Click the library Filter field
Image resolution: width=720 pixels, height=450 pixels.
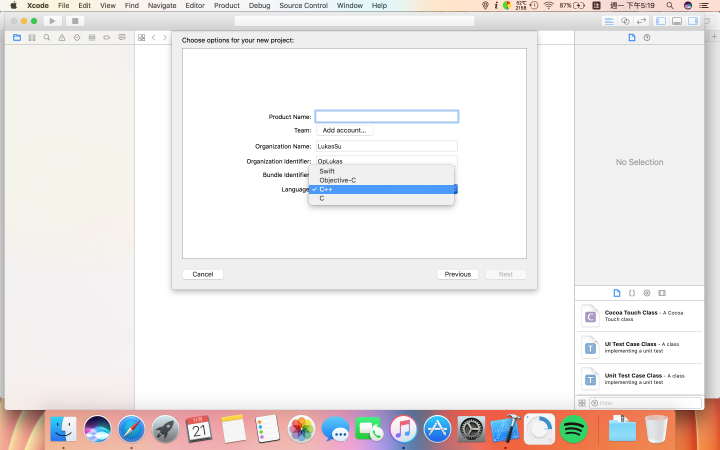(646, 403)
